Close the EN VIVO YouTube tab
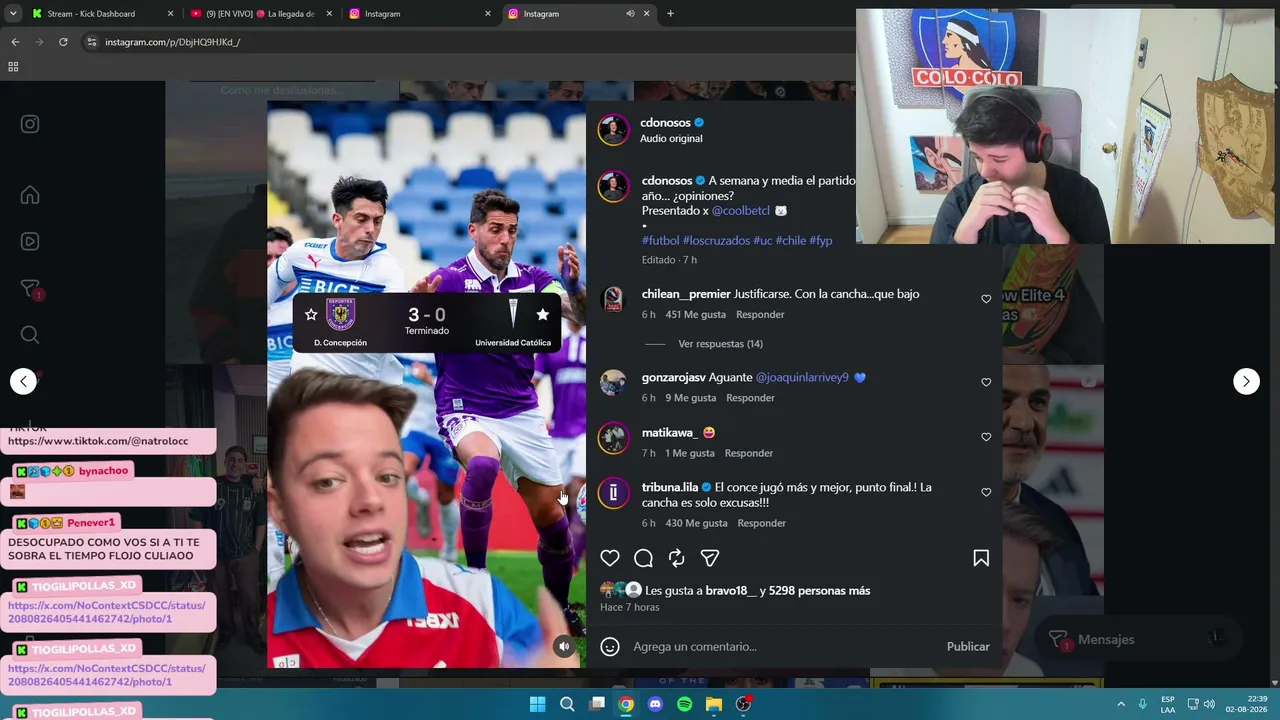 329,14
